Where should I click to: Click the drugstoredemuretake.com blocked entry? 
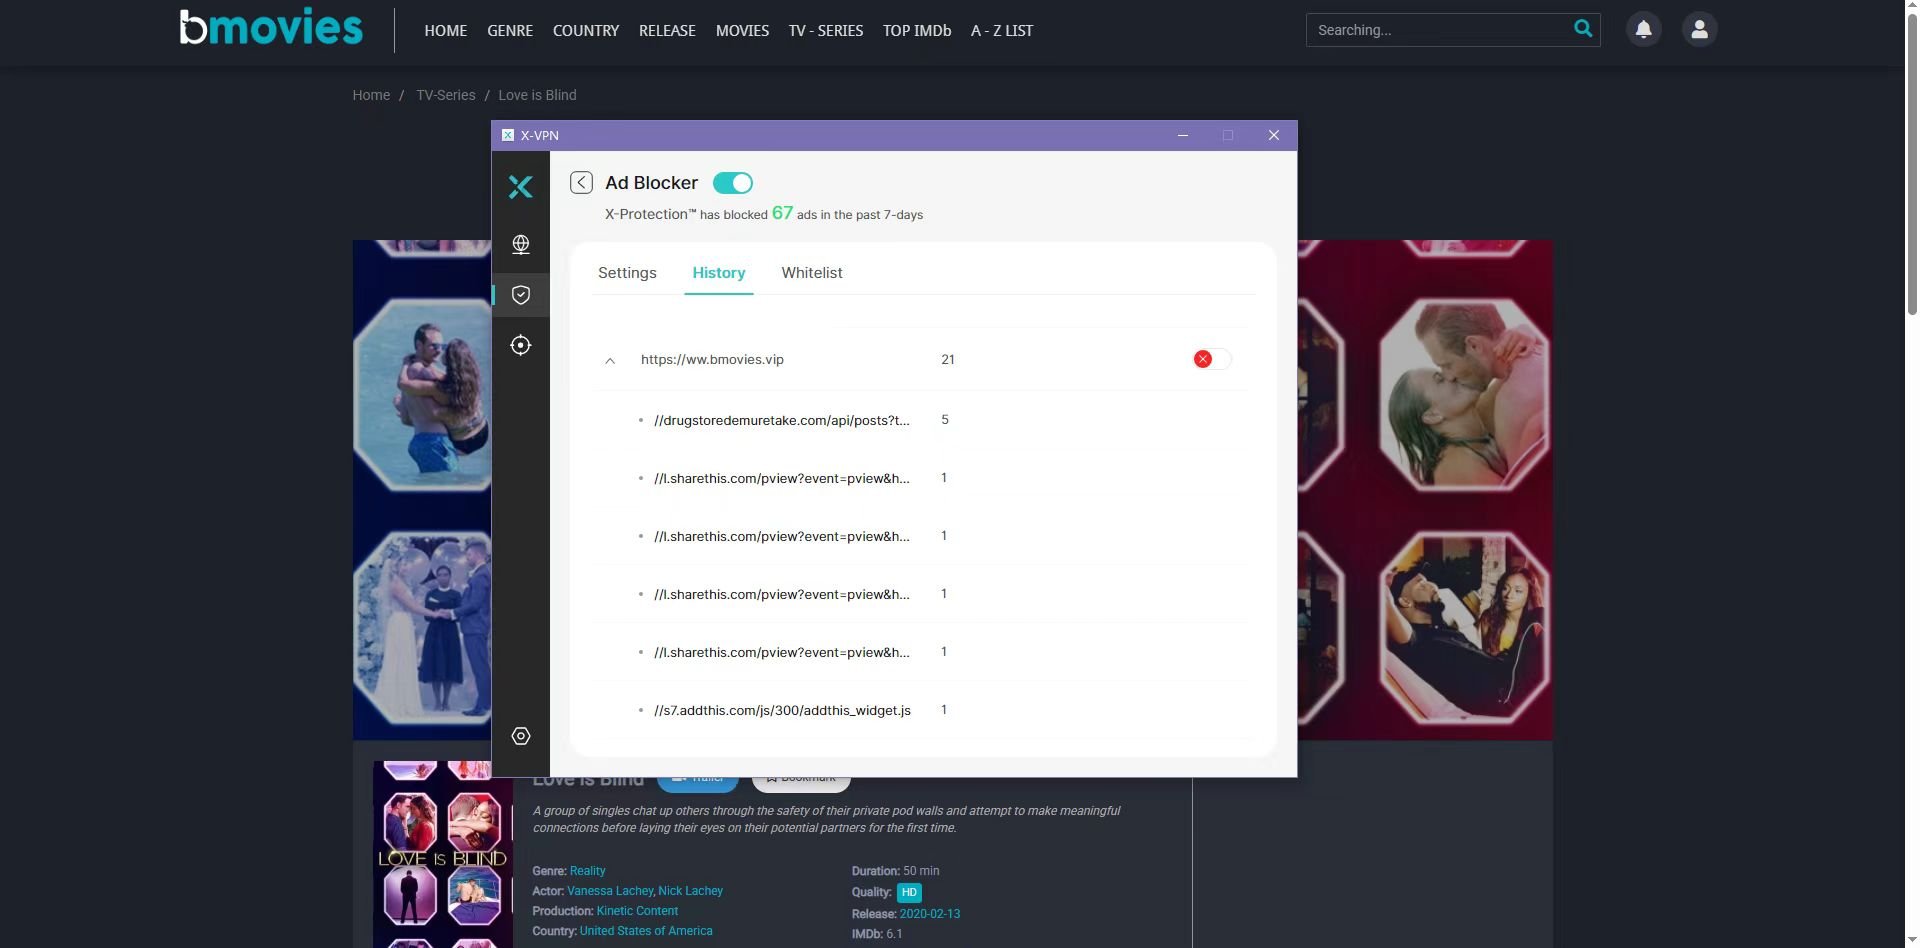[782, 420]
